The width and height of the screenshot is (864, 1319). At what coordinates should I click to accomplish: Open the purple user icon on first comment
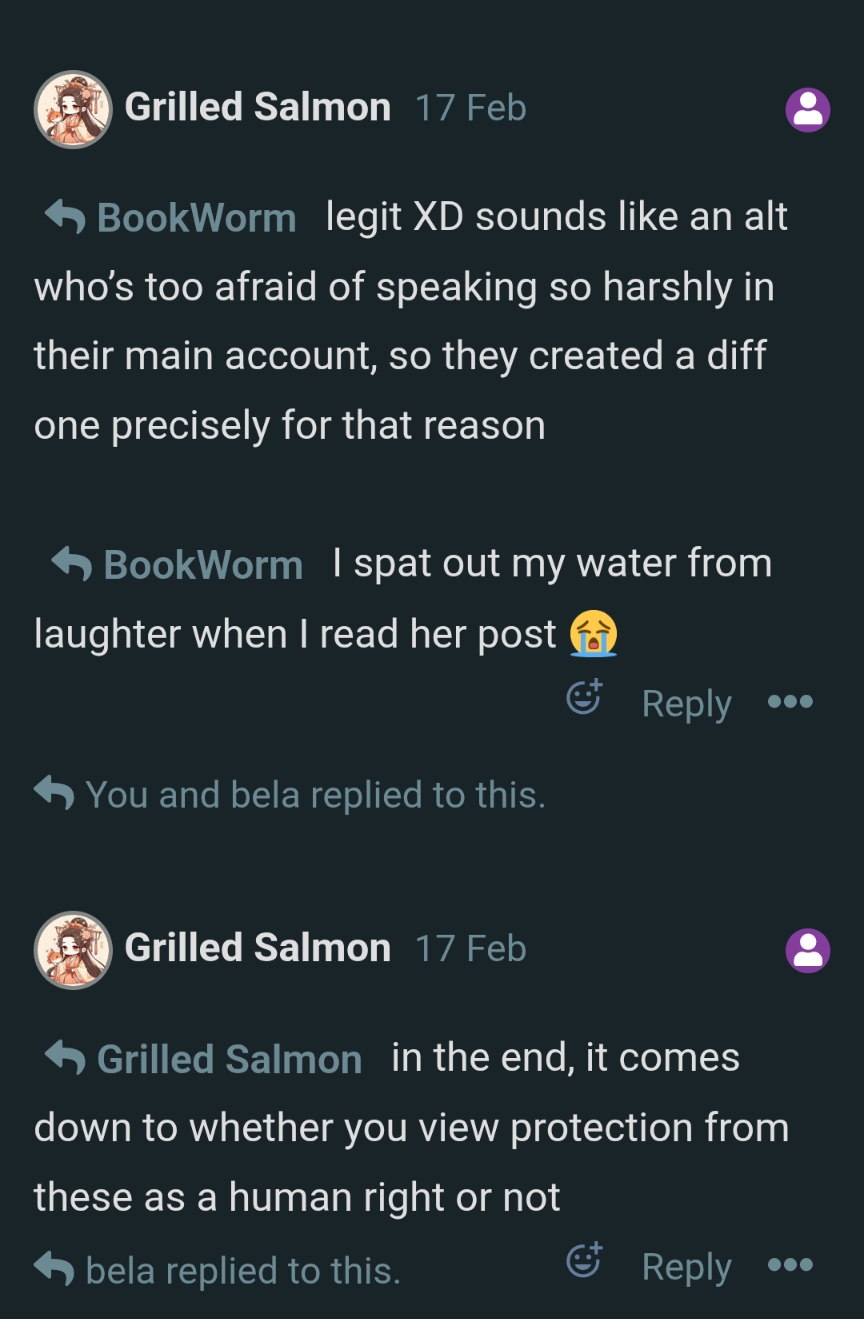808,110
